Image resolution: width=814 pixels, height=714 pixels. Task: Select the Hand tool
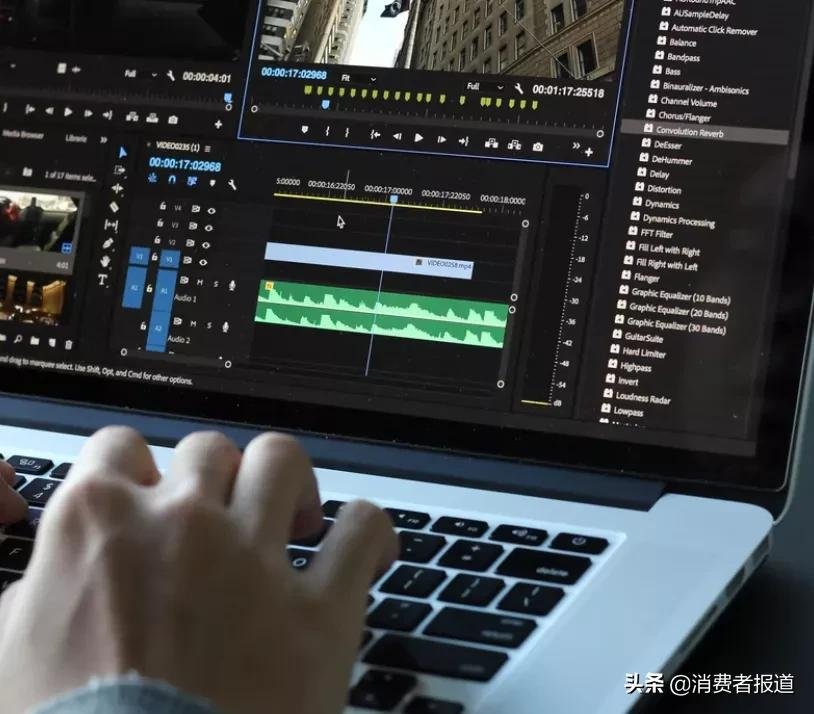105,261
